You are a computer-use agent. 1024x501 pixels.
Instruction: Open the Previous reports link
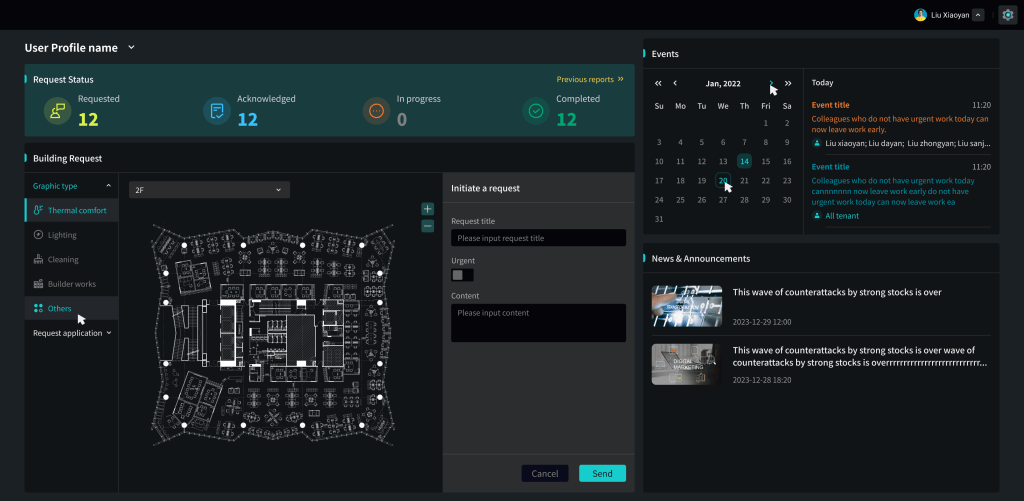coord(590,79)
